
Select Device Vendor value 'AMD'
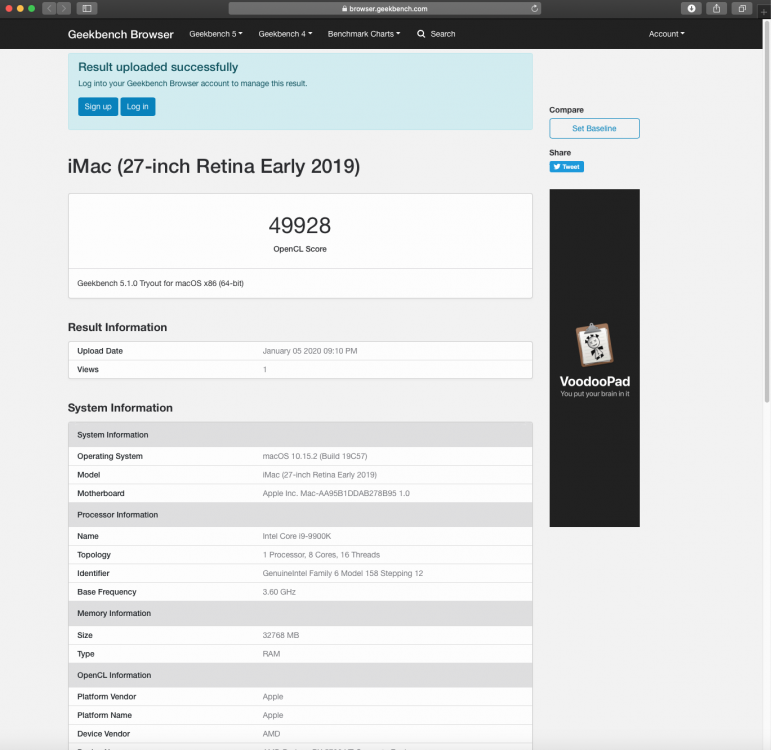(271, 734)
